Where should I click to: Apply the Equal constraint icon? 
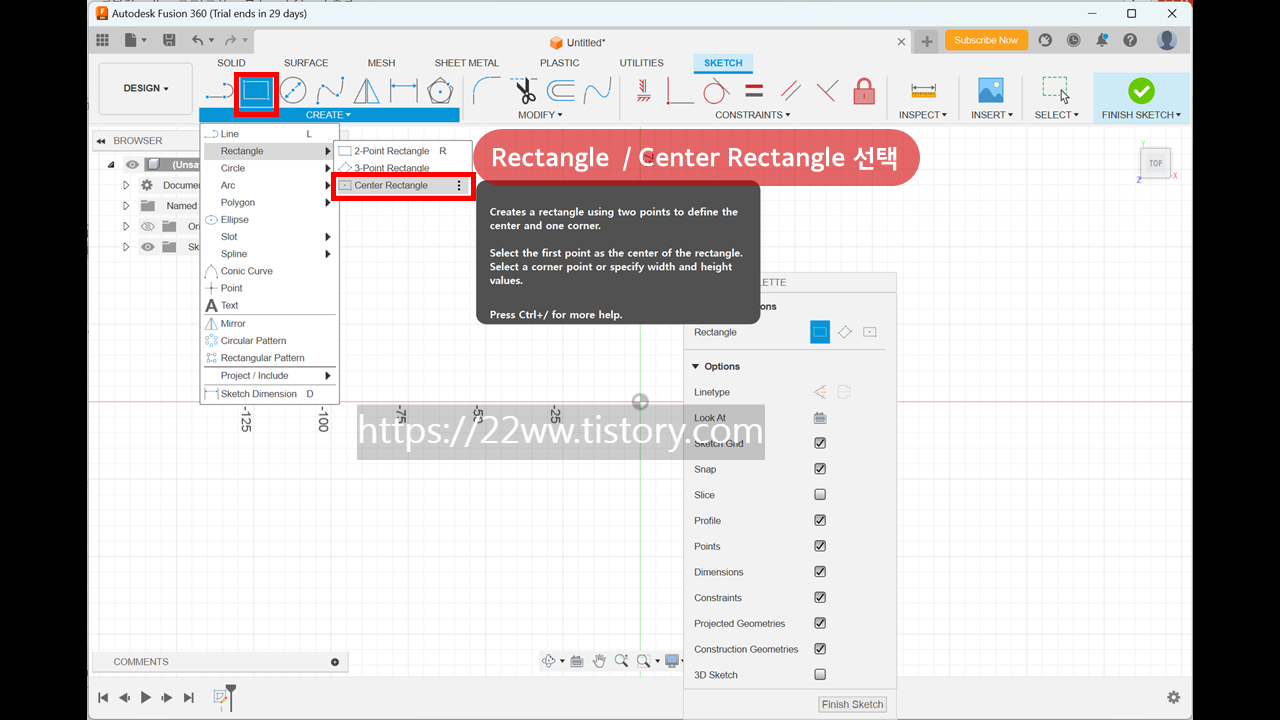[754, 91]
